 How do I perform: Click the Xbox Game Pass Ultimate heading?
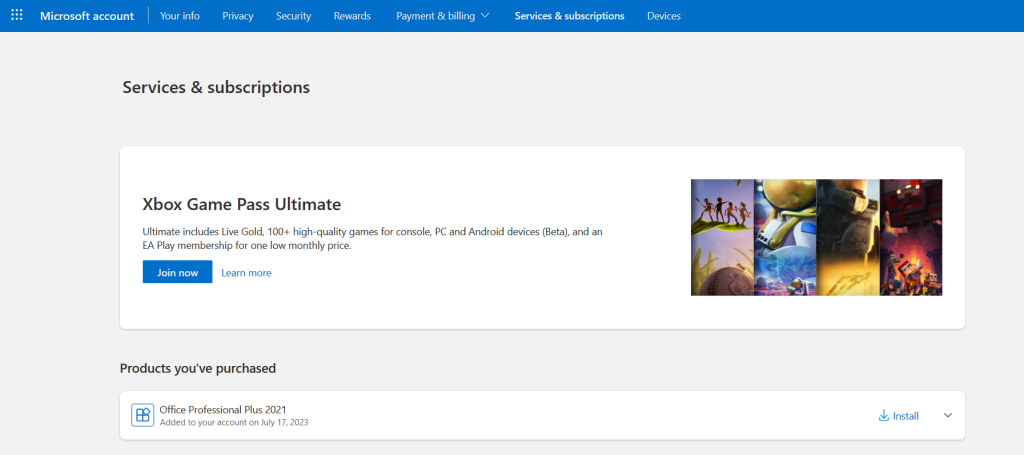[x=242, y=204]
